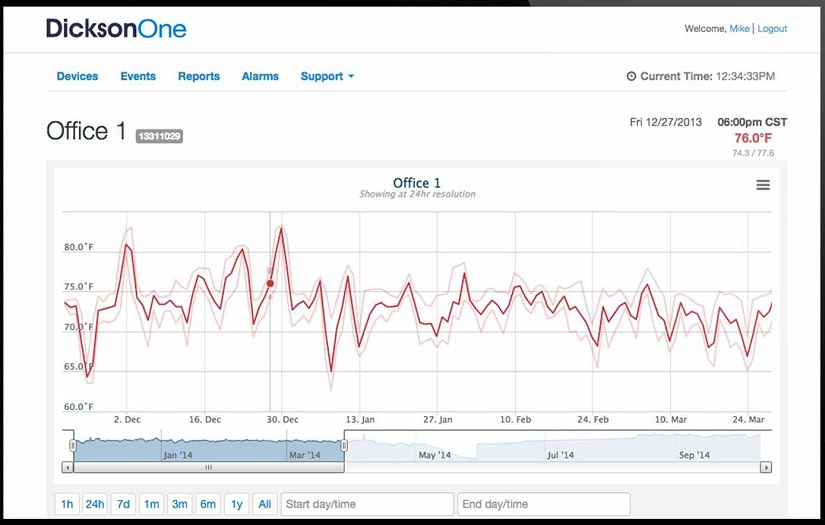Viewport: 825px width, 525px height.
Task: Click the 80.0°F y-axis label
Action: (x=78, y=247)
